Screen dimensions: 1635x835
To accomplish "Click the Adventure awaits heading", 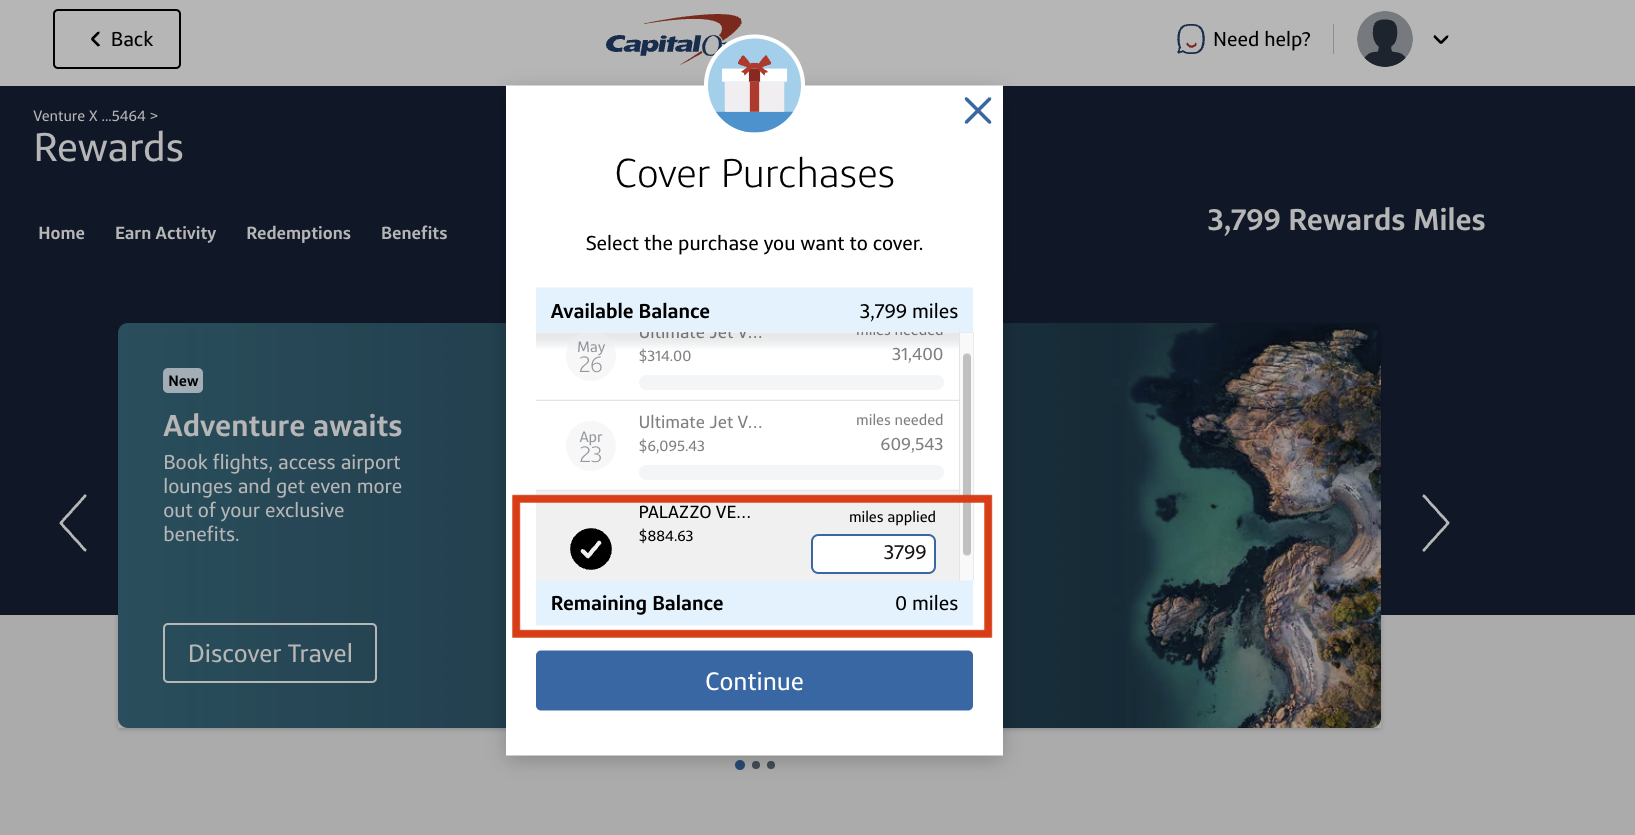I will [283, 426].
